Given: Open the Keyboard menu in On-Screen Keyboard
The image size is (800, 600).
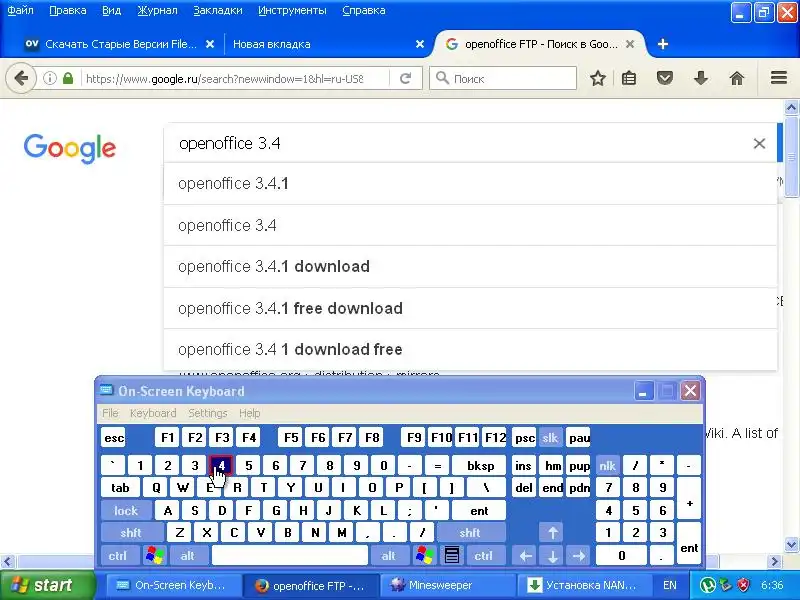Looking at the screenshot, I should point(153,413).
